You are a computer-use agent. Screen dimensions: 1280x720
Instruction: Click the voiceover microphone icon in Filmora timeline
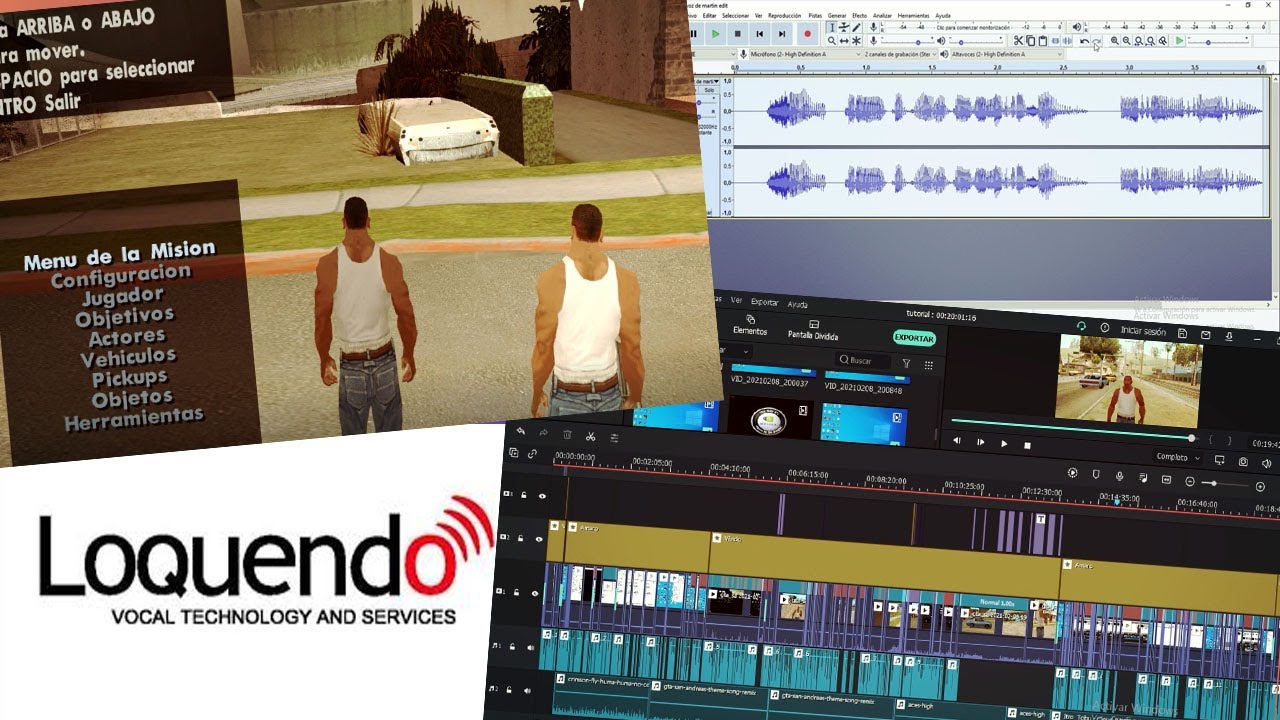[x=1119, y=476]
